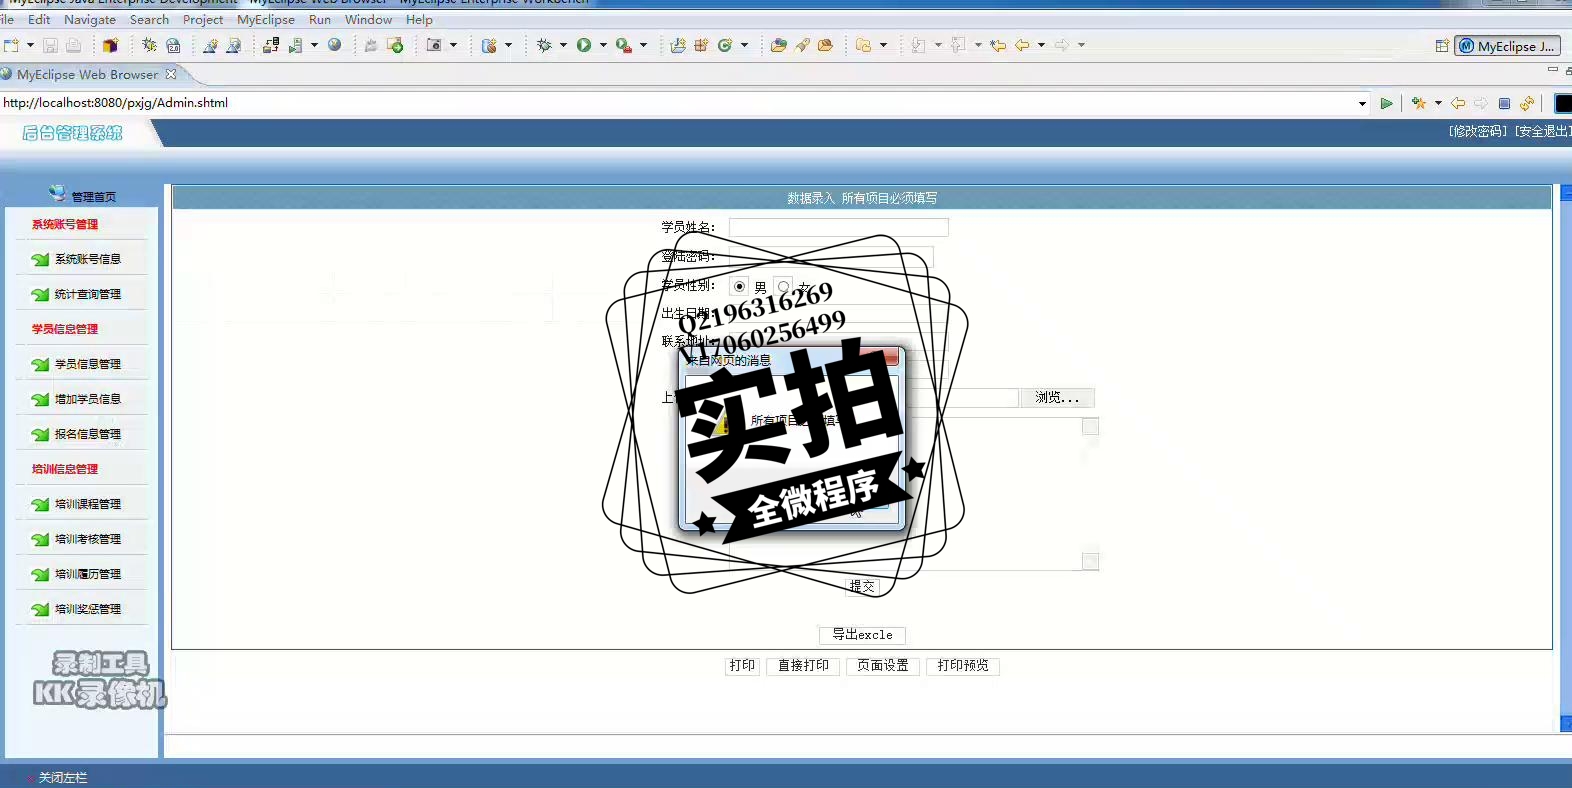
Task: Click the browser Refresh icon
Action: point(1527,103)
